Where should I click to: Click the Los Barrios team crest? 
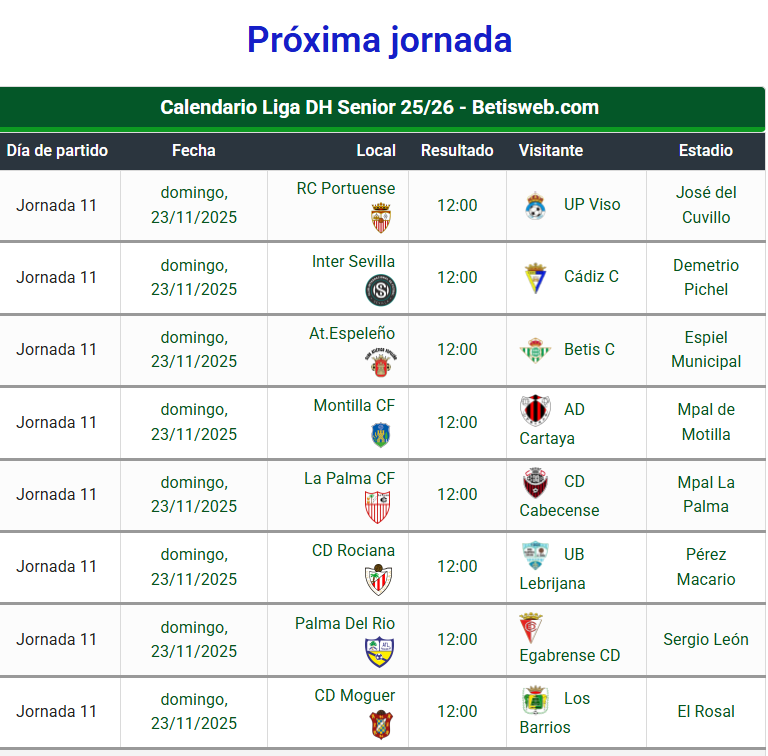535,699
